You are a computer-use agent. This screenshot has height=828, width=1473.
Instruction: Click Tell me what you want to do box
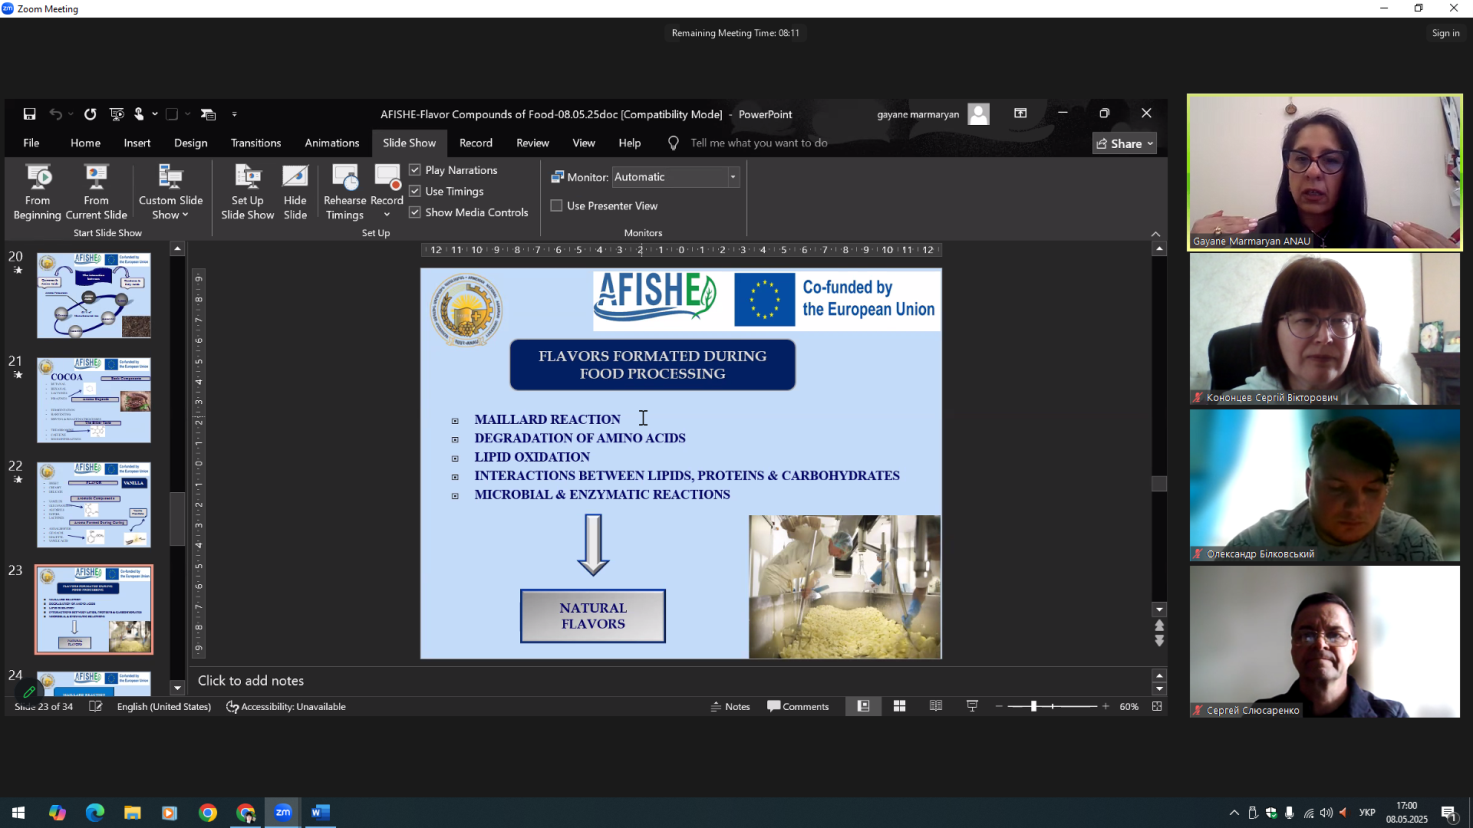pyautogui.click(x=759, y=143)
